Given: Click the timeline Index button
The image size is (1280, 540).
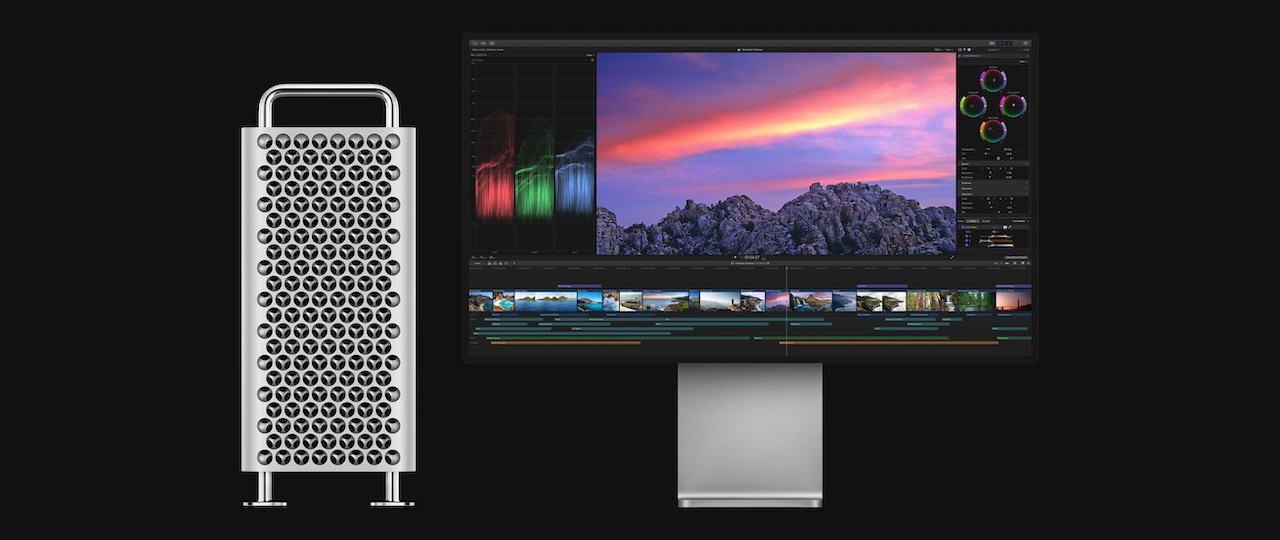Looking at the screenshot, I should click(477, 263).
